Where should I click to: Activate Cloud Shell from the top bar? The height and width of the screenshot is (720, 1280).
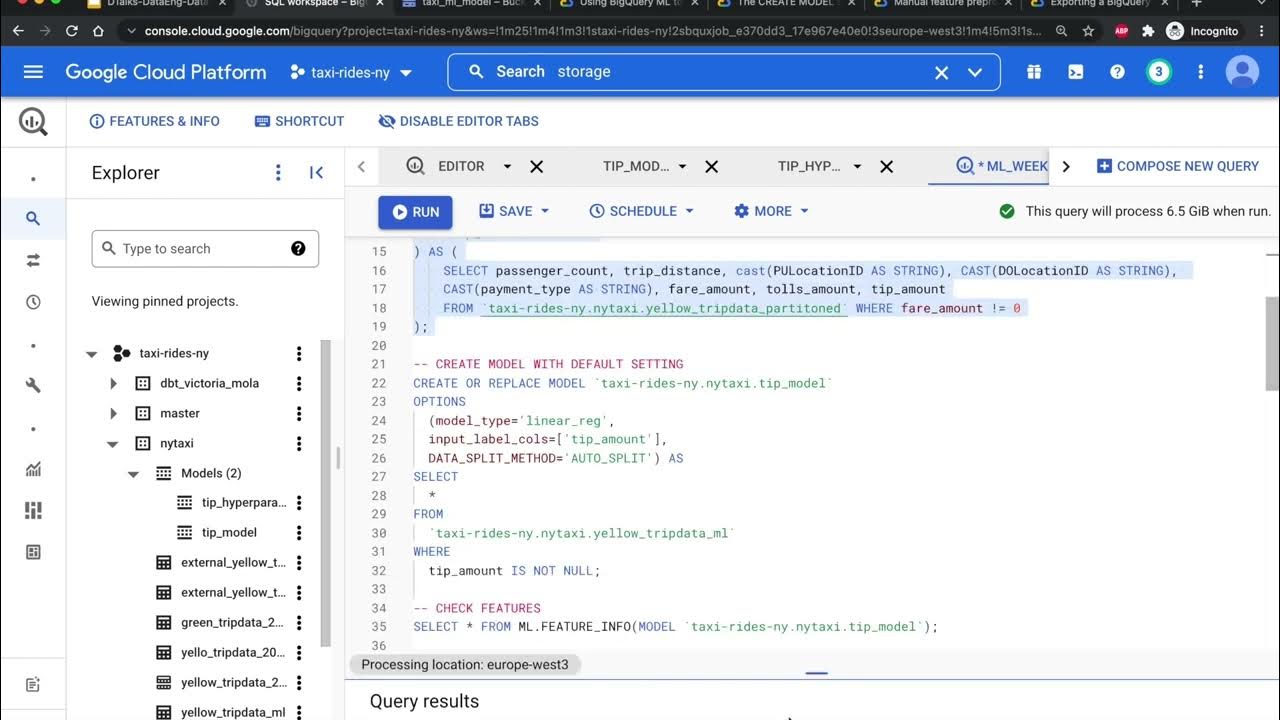(1076, 71)
